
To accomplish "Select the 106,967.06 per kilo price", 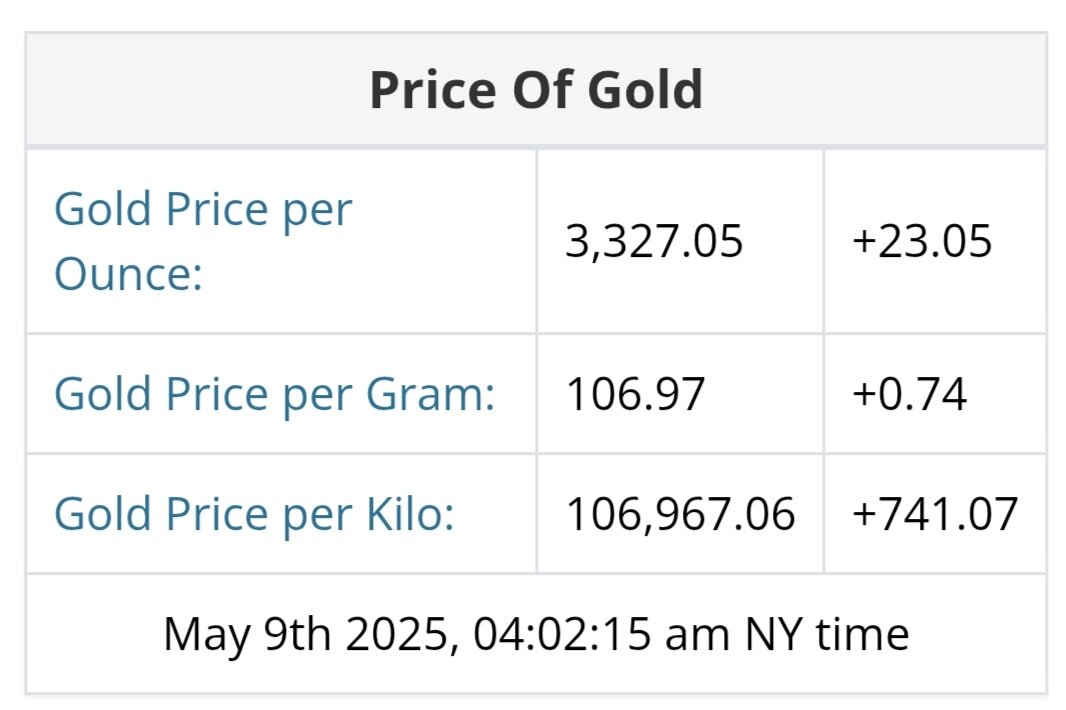I will click(680, 514).
